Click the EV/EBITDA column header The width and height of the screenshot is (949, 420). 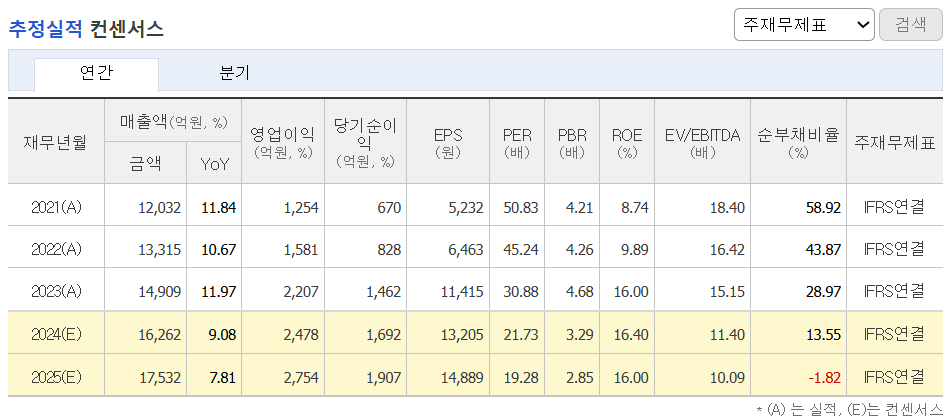pyautogui.click(x=702, y=142)
